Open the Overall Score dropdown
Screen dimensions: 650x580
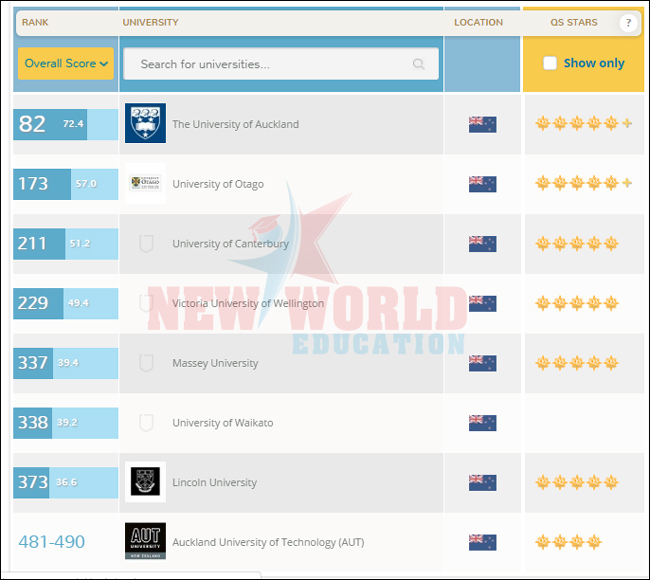click(66, 63)
